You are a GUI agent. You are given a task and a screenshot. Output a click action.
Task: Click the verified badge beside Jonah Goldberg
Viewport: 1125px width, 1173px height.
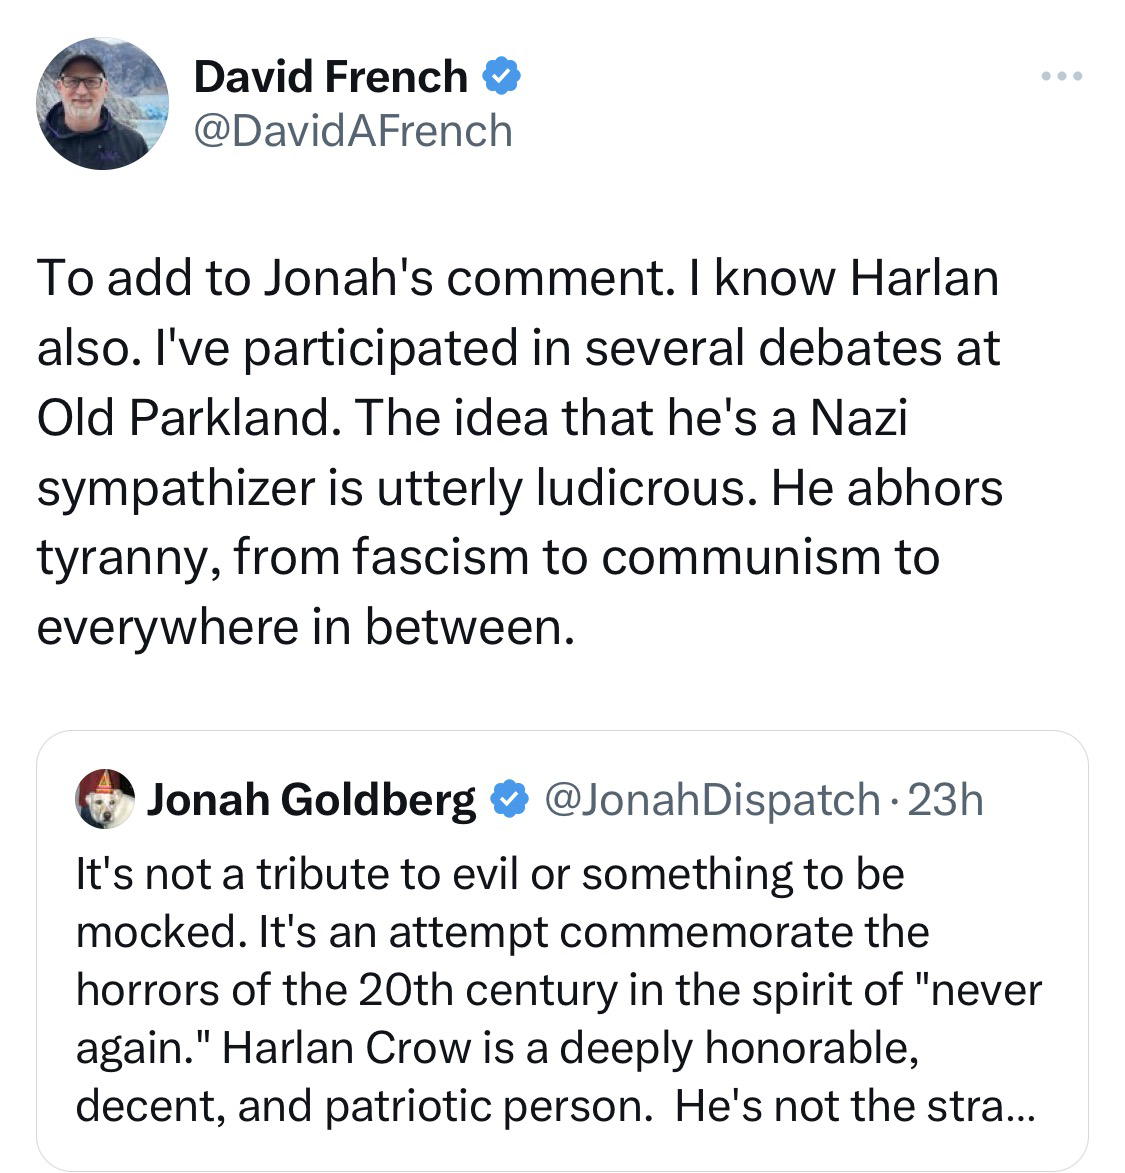(509, 799)
